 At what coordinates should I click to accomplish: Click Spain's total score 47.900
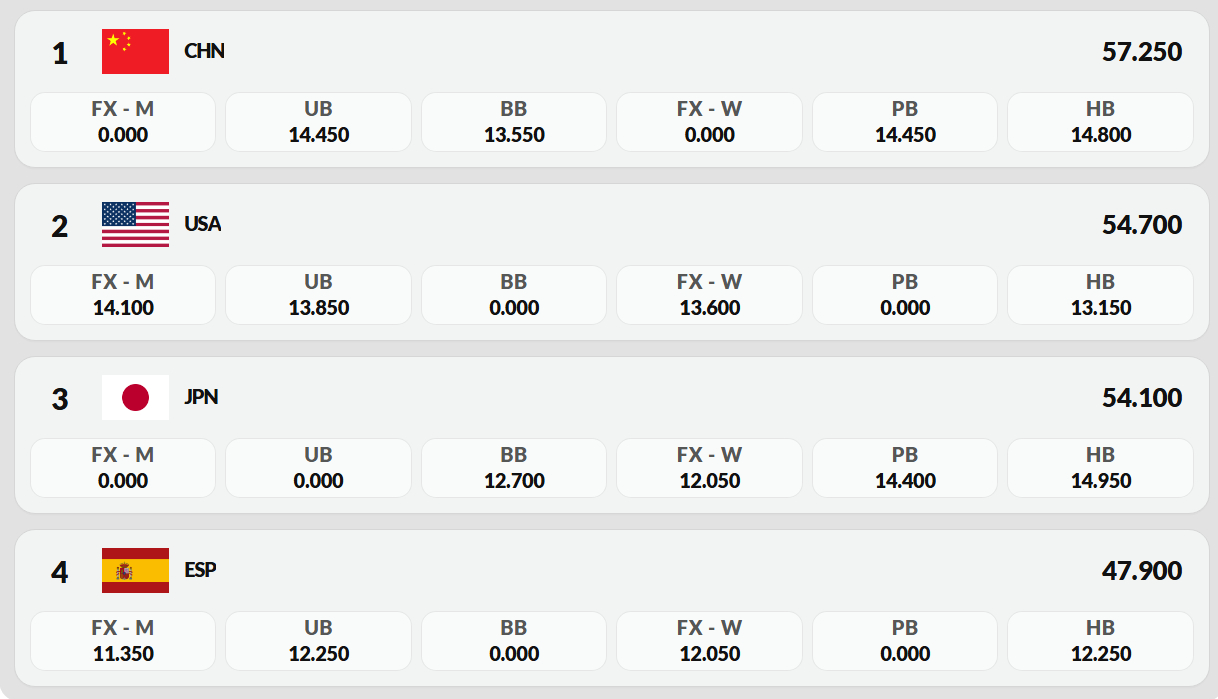[x=1141, y=571]
